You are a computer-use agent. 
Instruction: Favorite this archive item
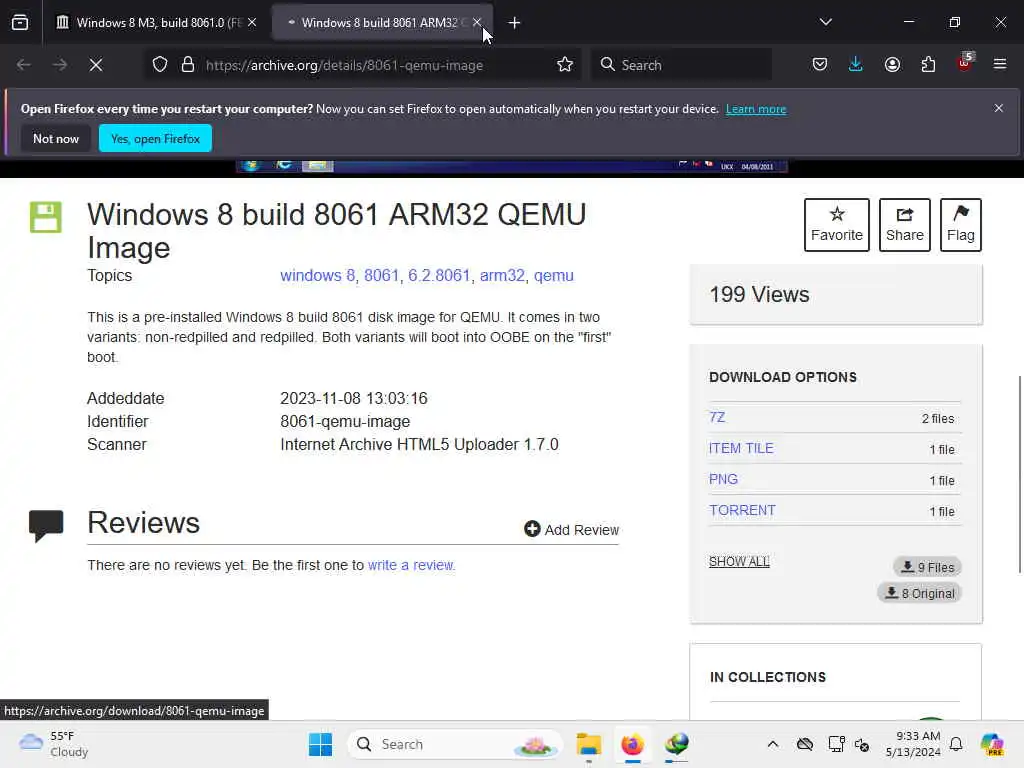click(837, 225)
